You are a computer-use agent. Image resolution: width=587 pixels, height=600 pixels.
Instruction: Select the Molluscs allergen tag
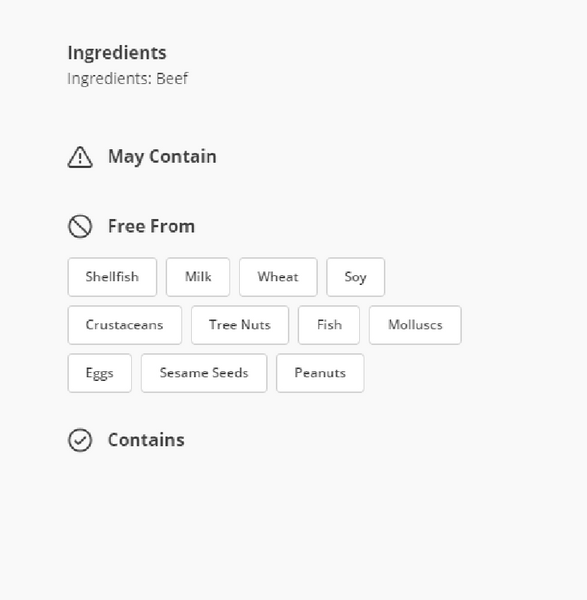point(415,325)
